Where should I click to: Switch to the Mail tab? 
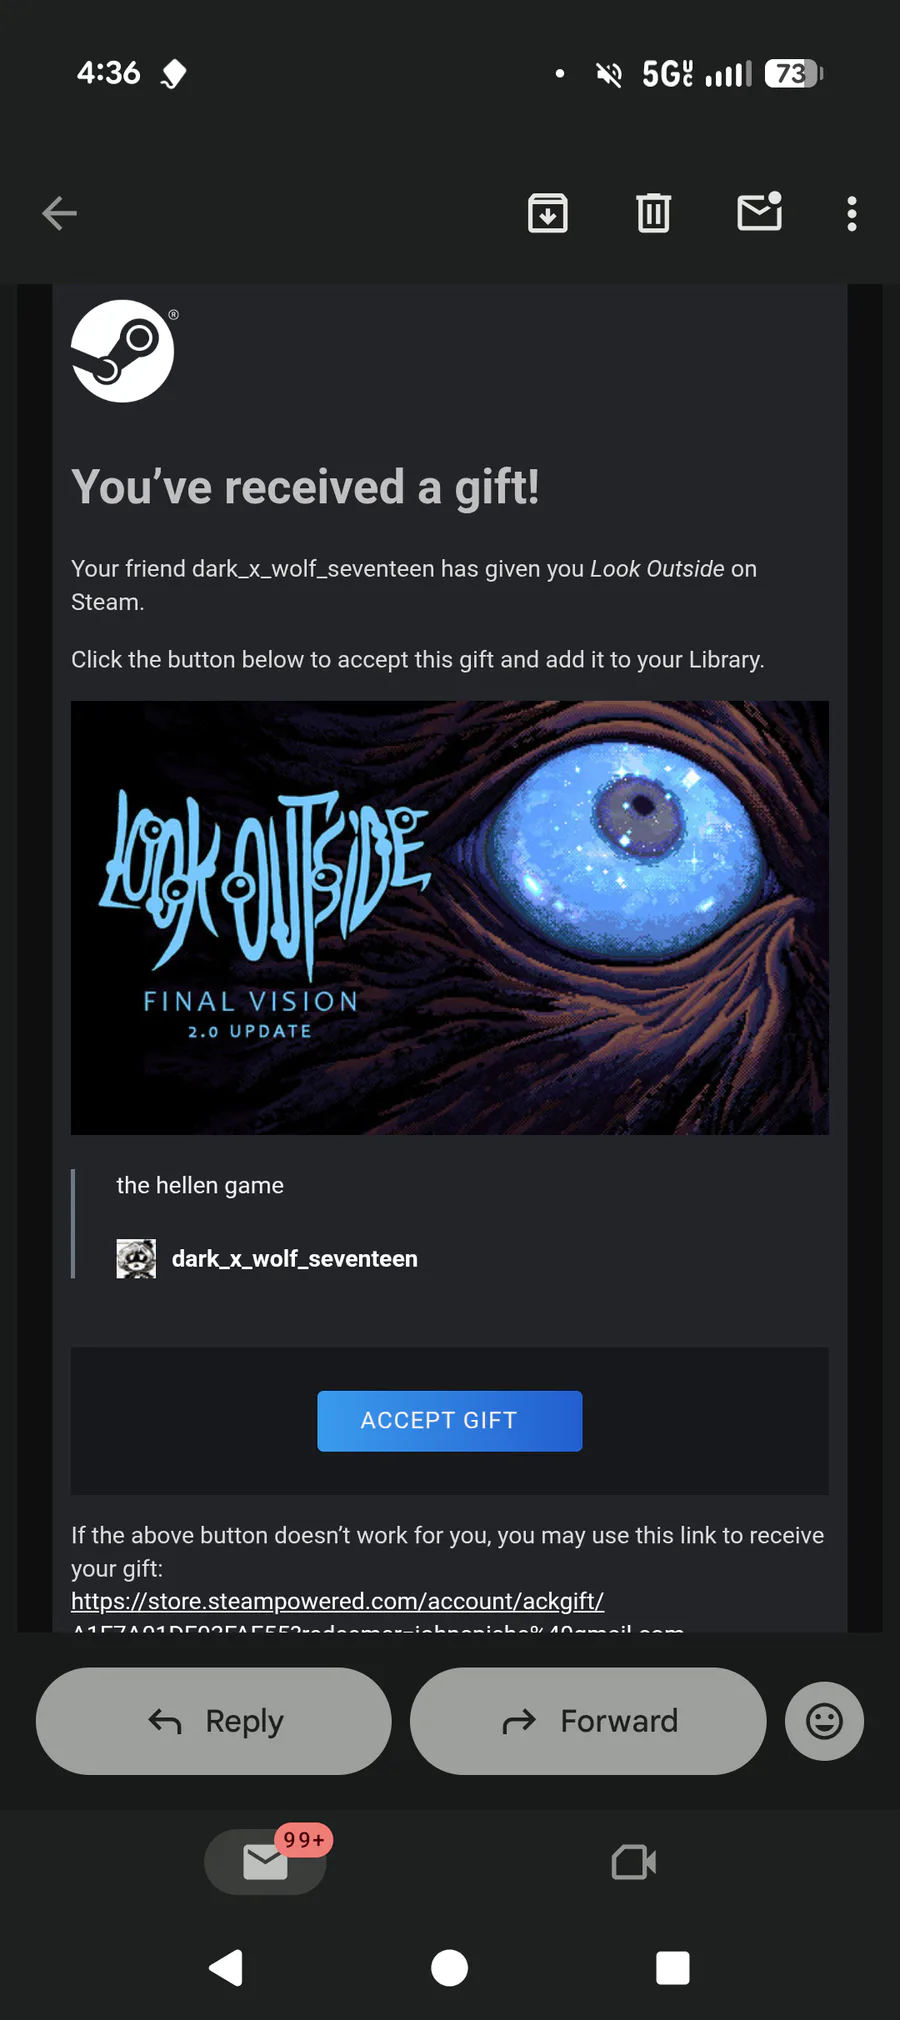(x=266, y=1862)
